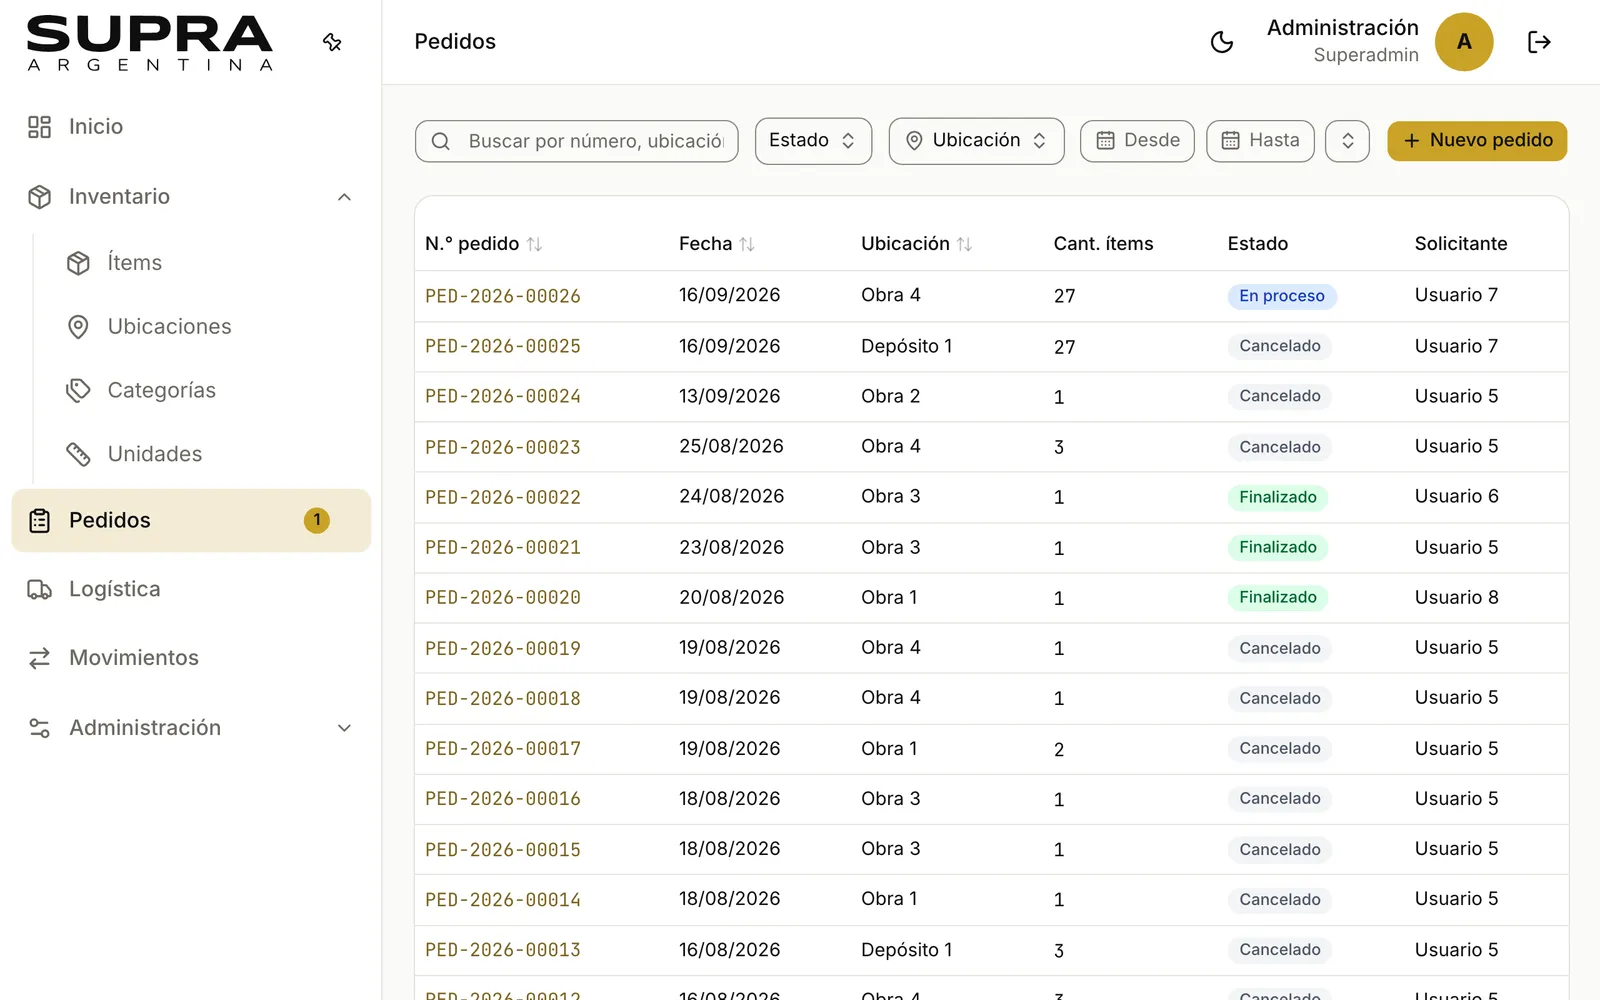
Task: Click the Pedidos clipboard icon
Action: [x=39, y=521]
